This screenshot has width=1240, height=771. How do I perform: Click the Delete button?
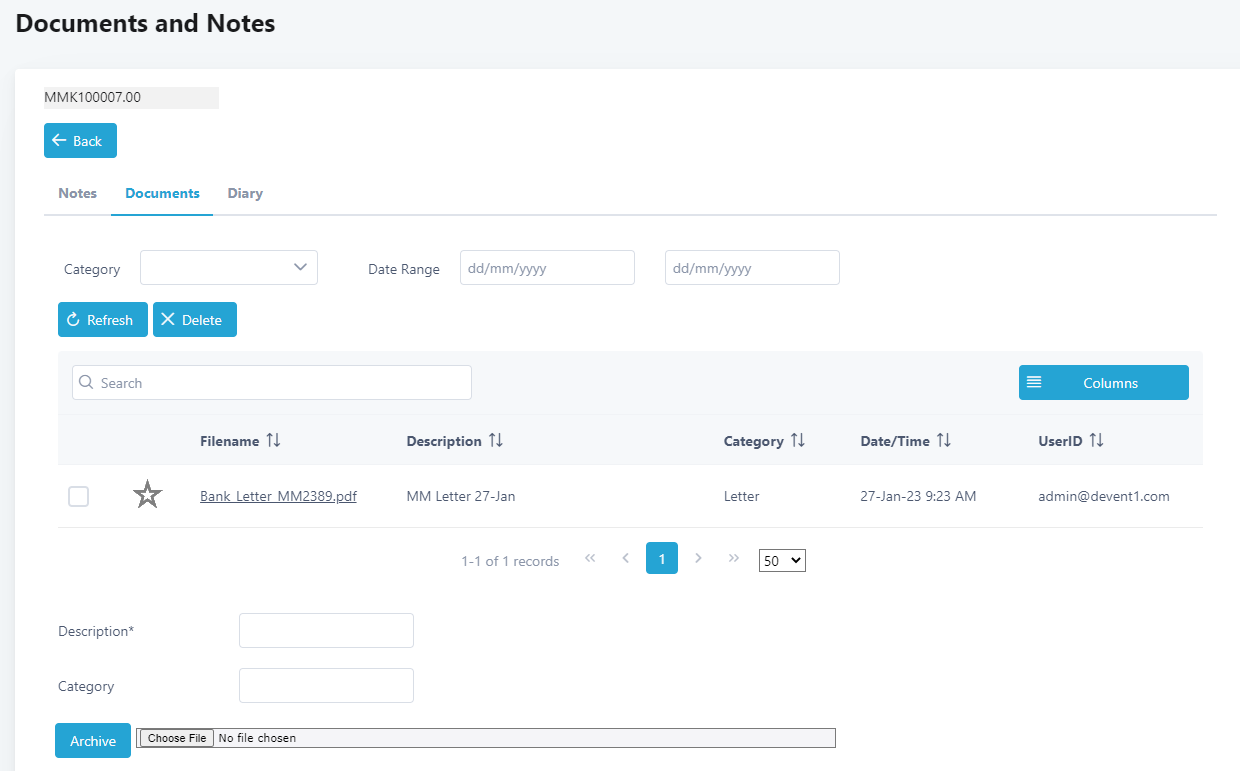(194, 320)
